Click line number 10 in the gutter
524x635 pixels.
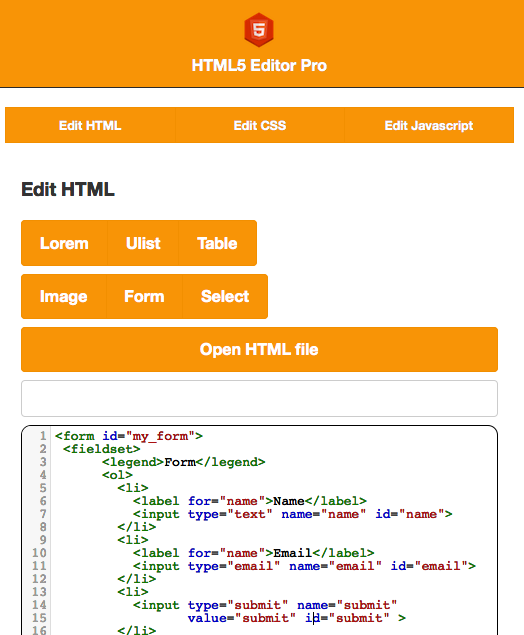pos(39,553)
